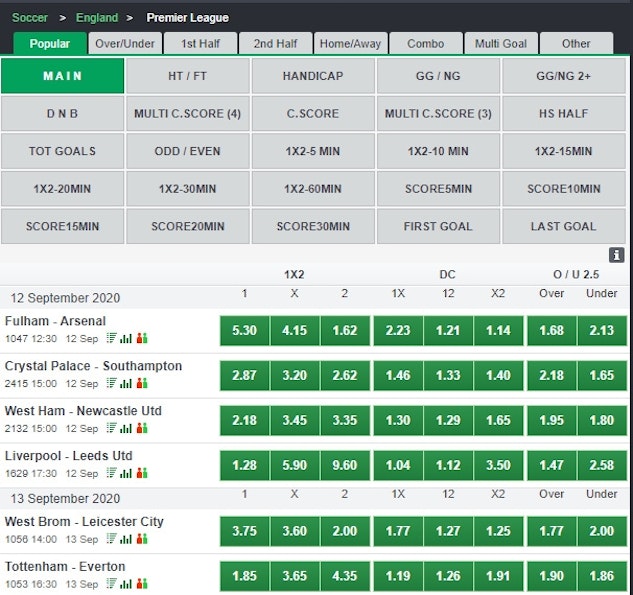Open the Multi Goal tab
The height and width of the screenshot is (595, 633).
click(501, 43)
